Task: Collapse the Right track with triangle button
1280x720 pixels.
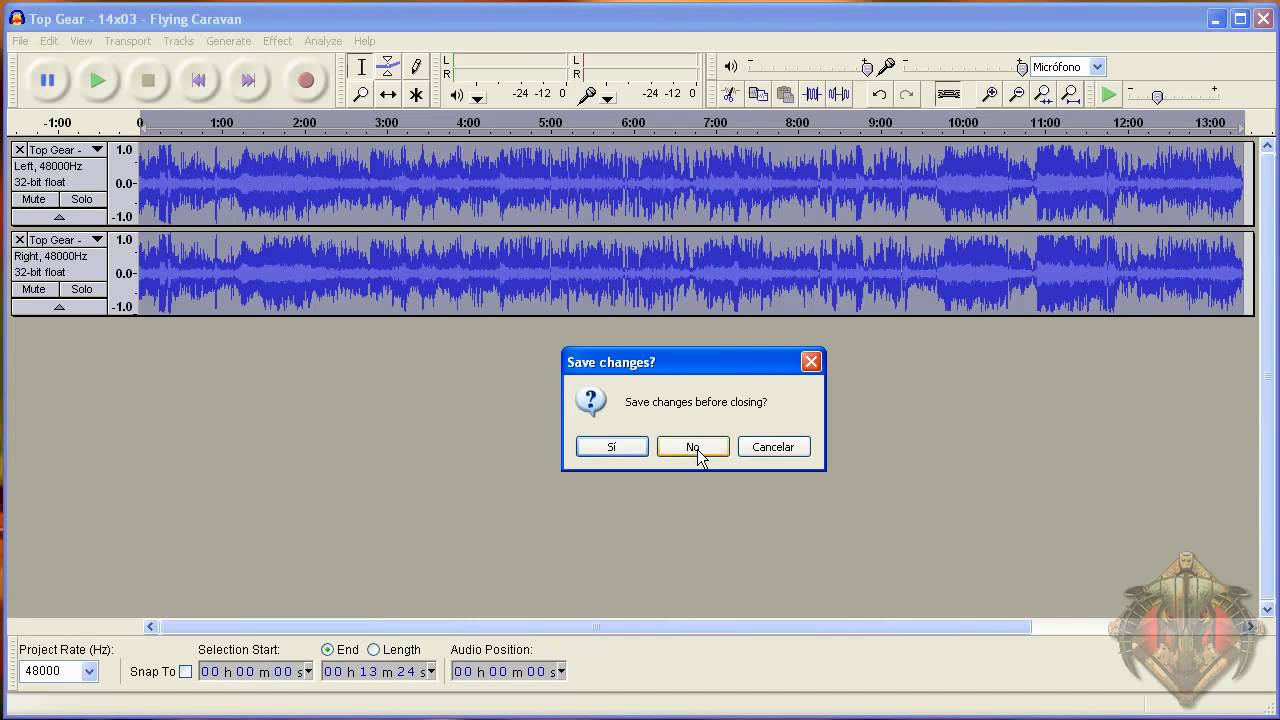Action: (x=59, y=307)
